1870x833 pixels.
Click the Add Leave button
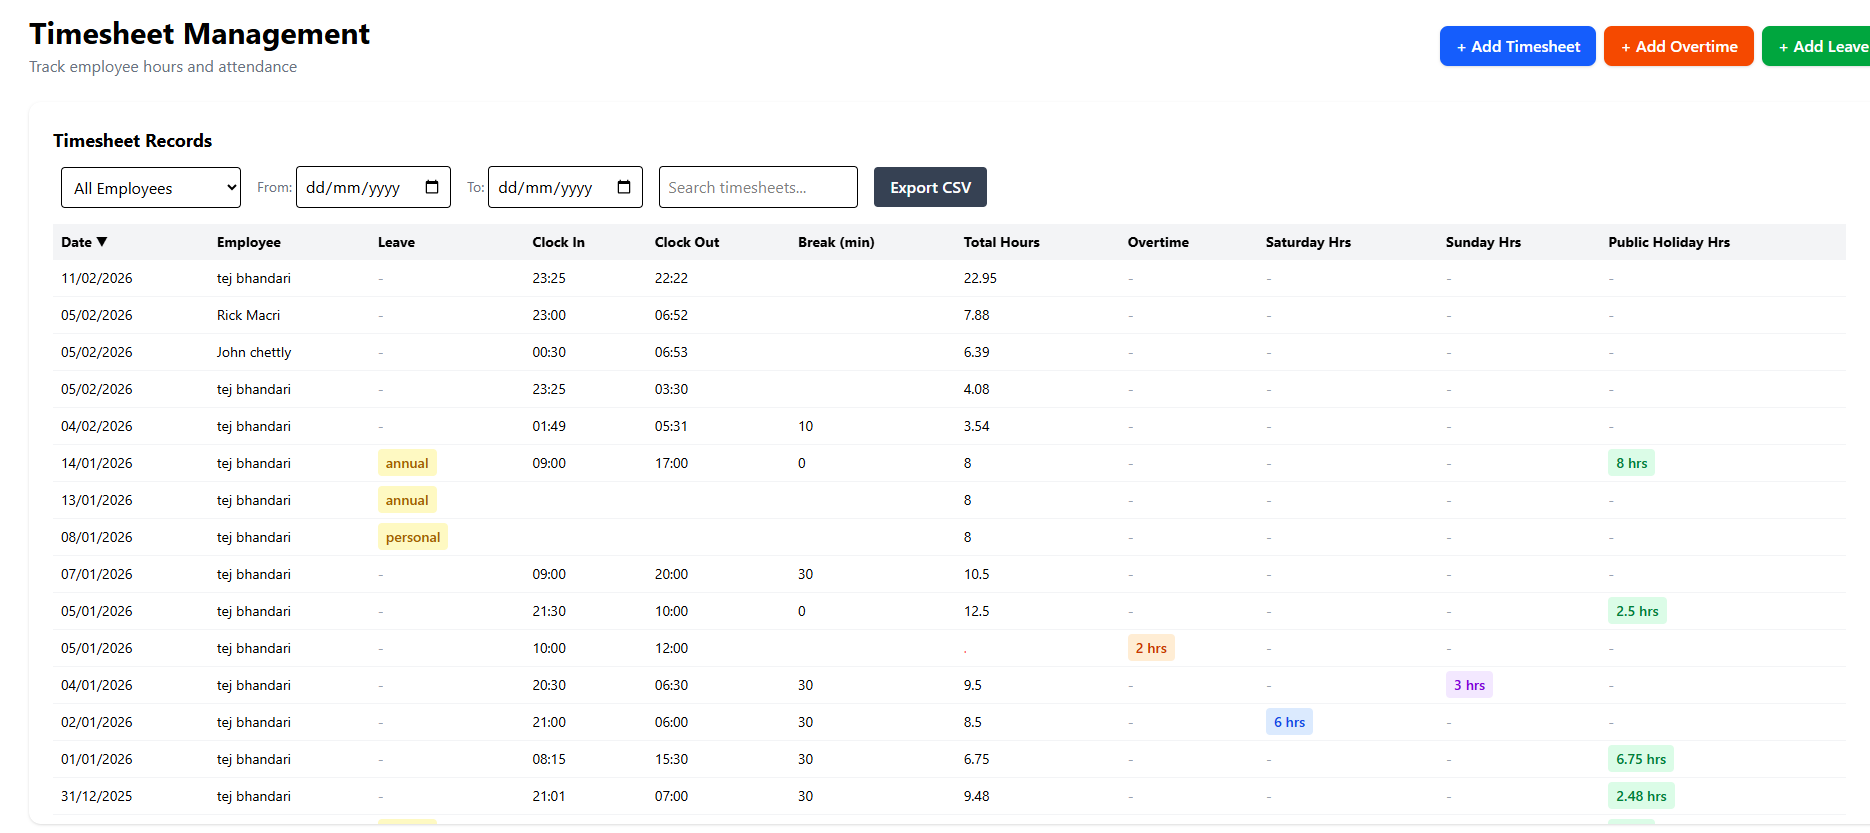pyautogui.click(x=1816, y=46)
